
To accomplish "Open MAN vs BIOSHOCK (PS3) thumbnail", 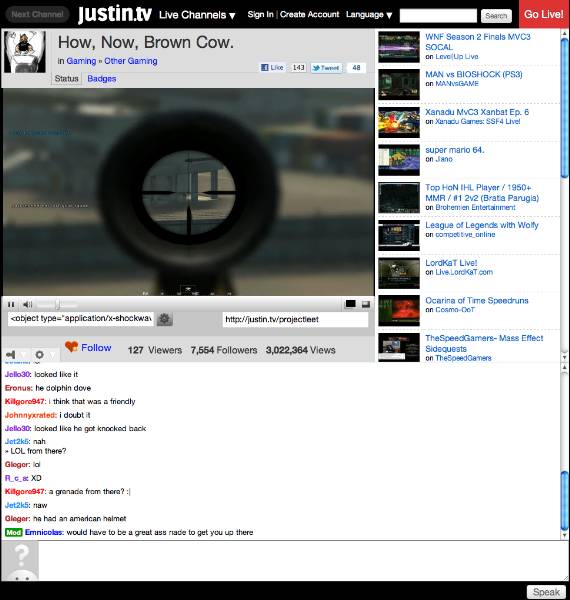I will pos(399,85).
